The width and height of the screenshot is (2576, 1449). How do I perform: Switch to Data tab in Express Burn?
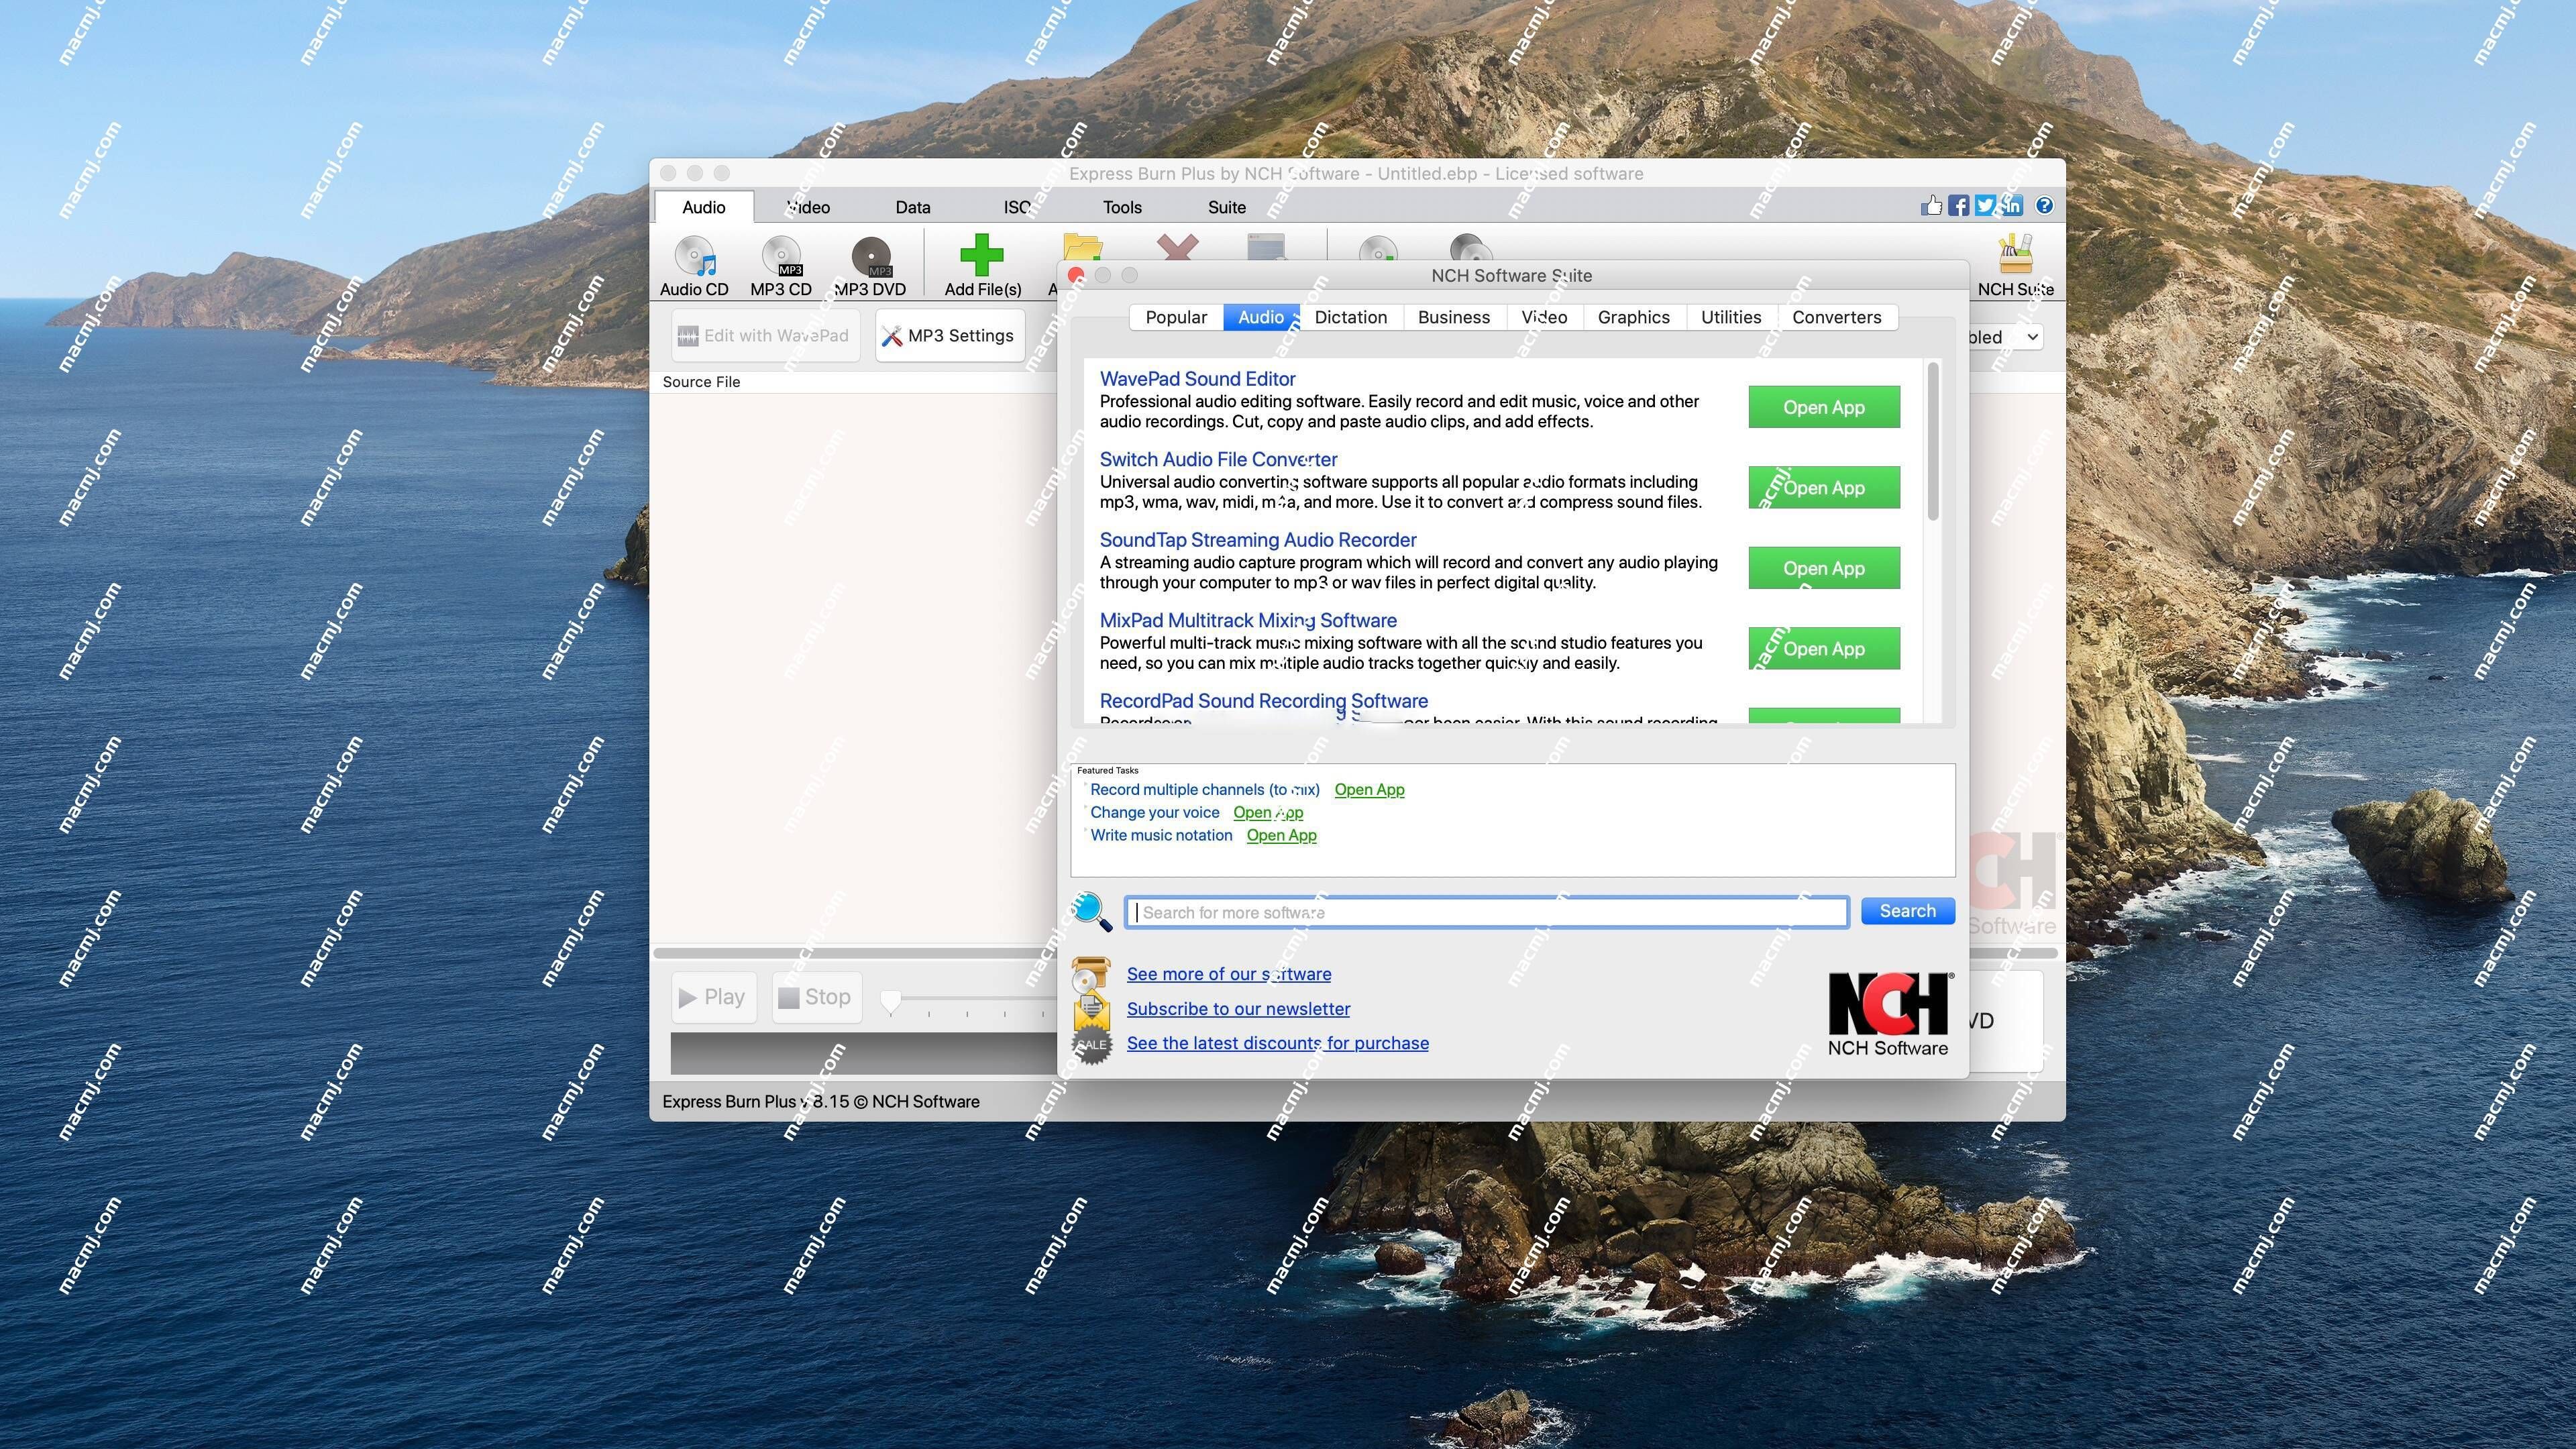912,207
